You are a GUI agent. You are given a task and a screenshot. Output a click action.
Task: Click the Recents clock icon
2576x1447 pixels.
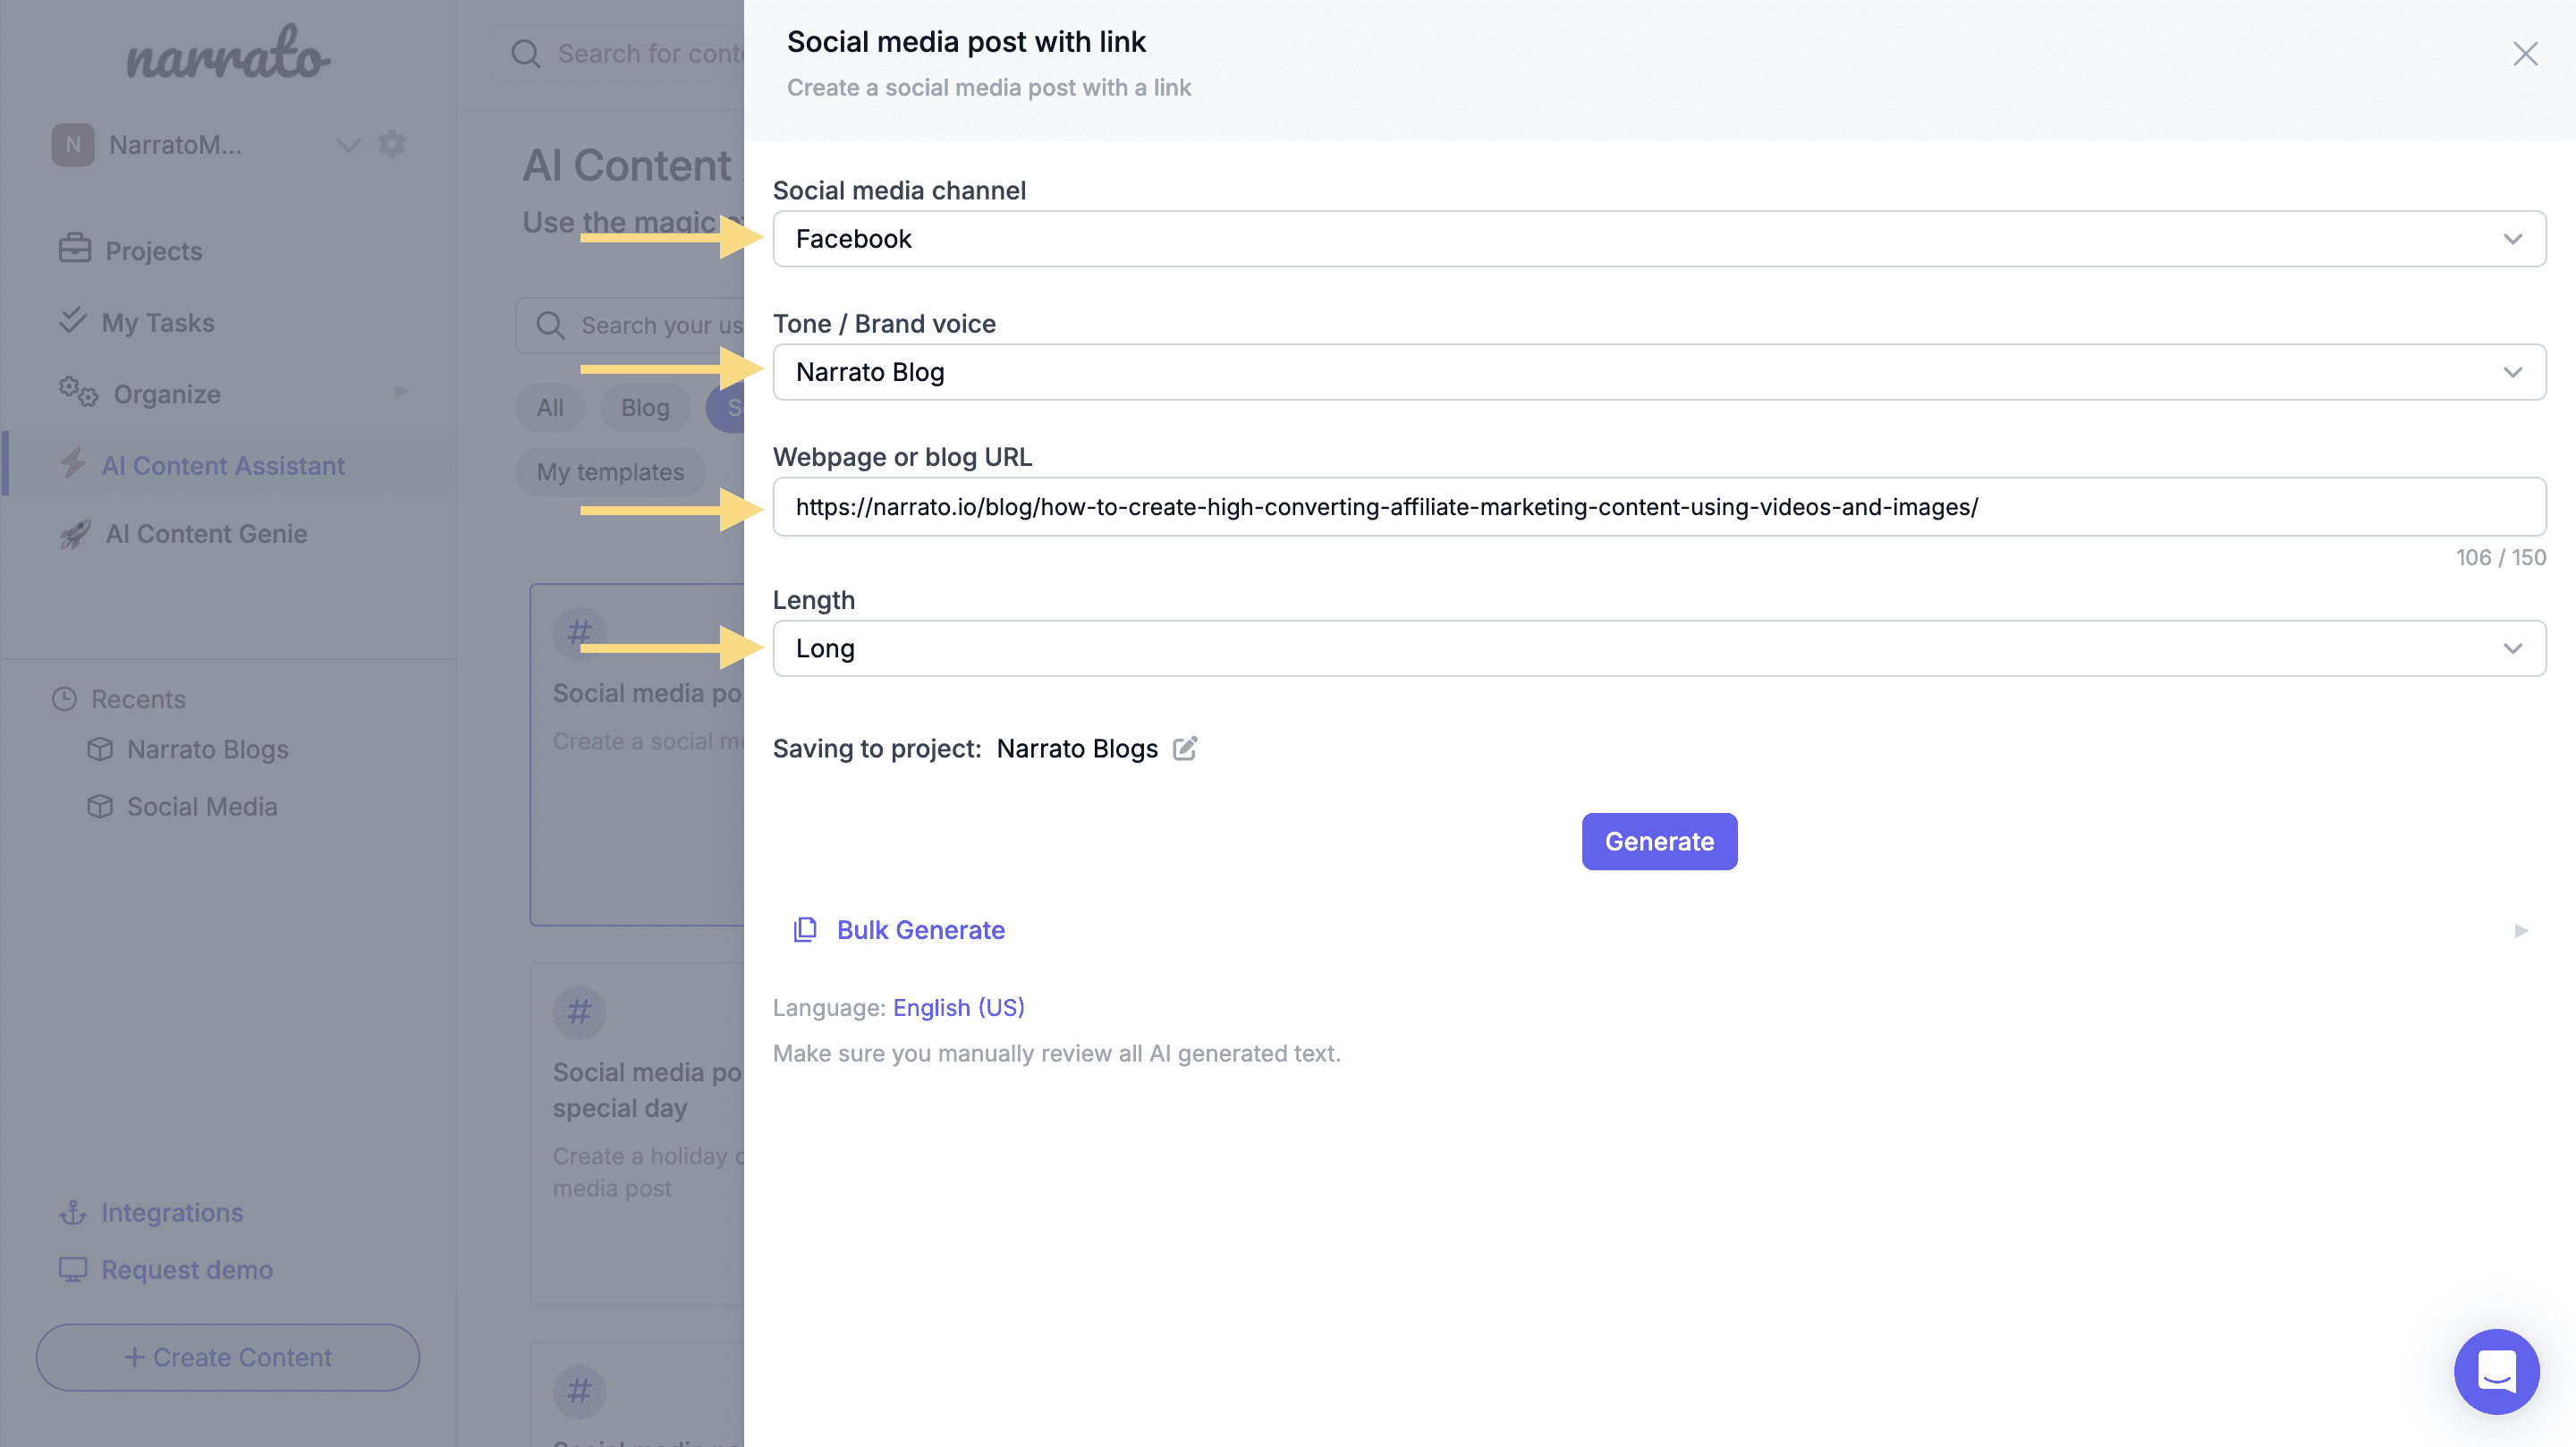[x=65, y=700]
